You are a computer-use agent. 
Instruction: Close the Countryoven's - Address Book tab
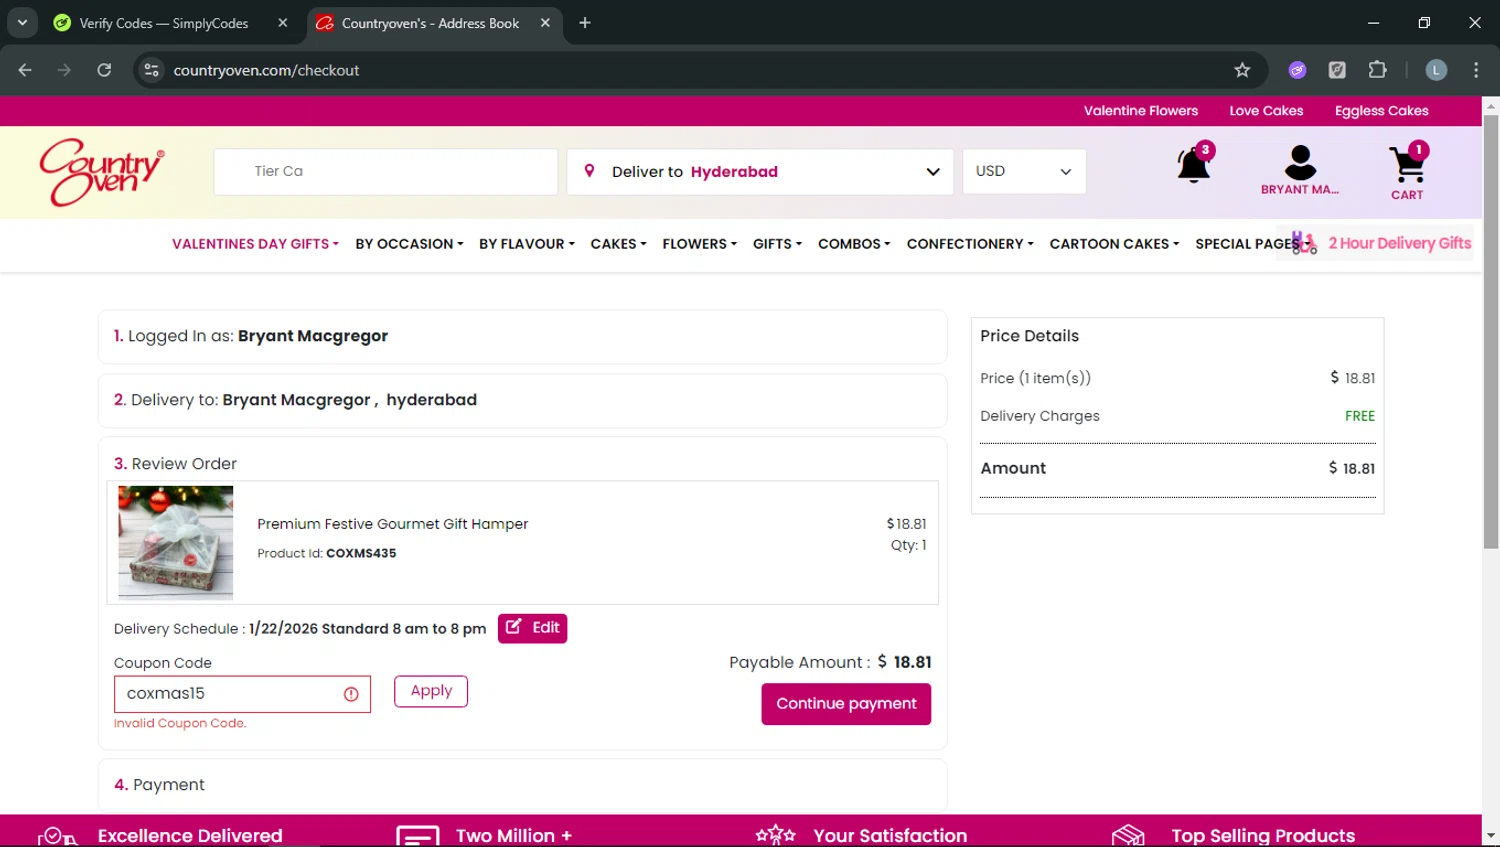click(x=545, y=23)
